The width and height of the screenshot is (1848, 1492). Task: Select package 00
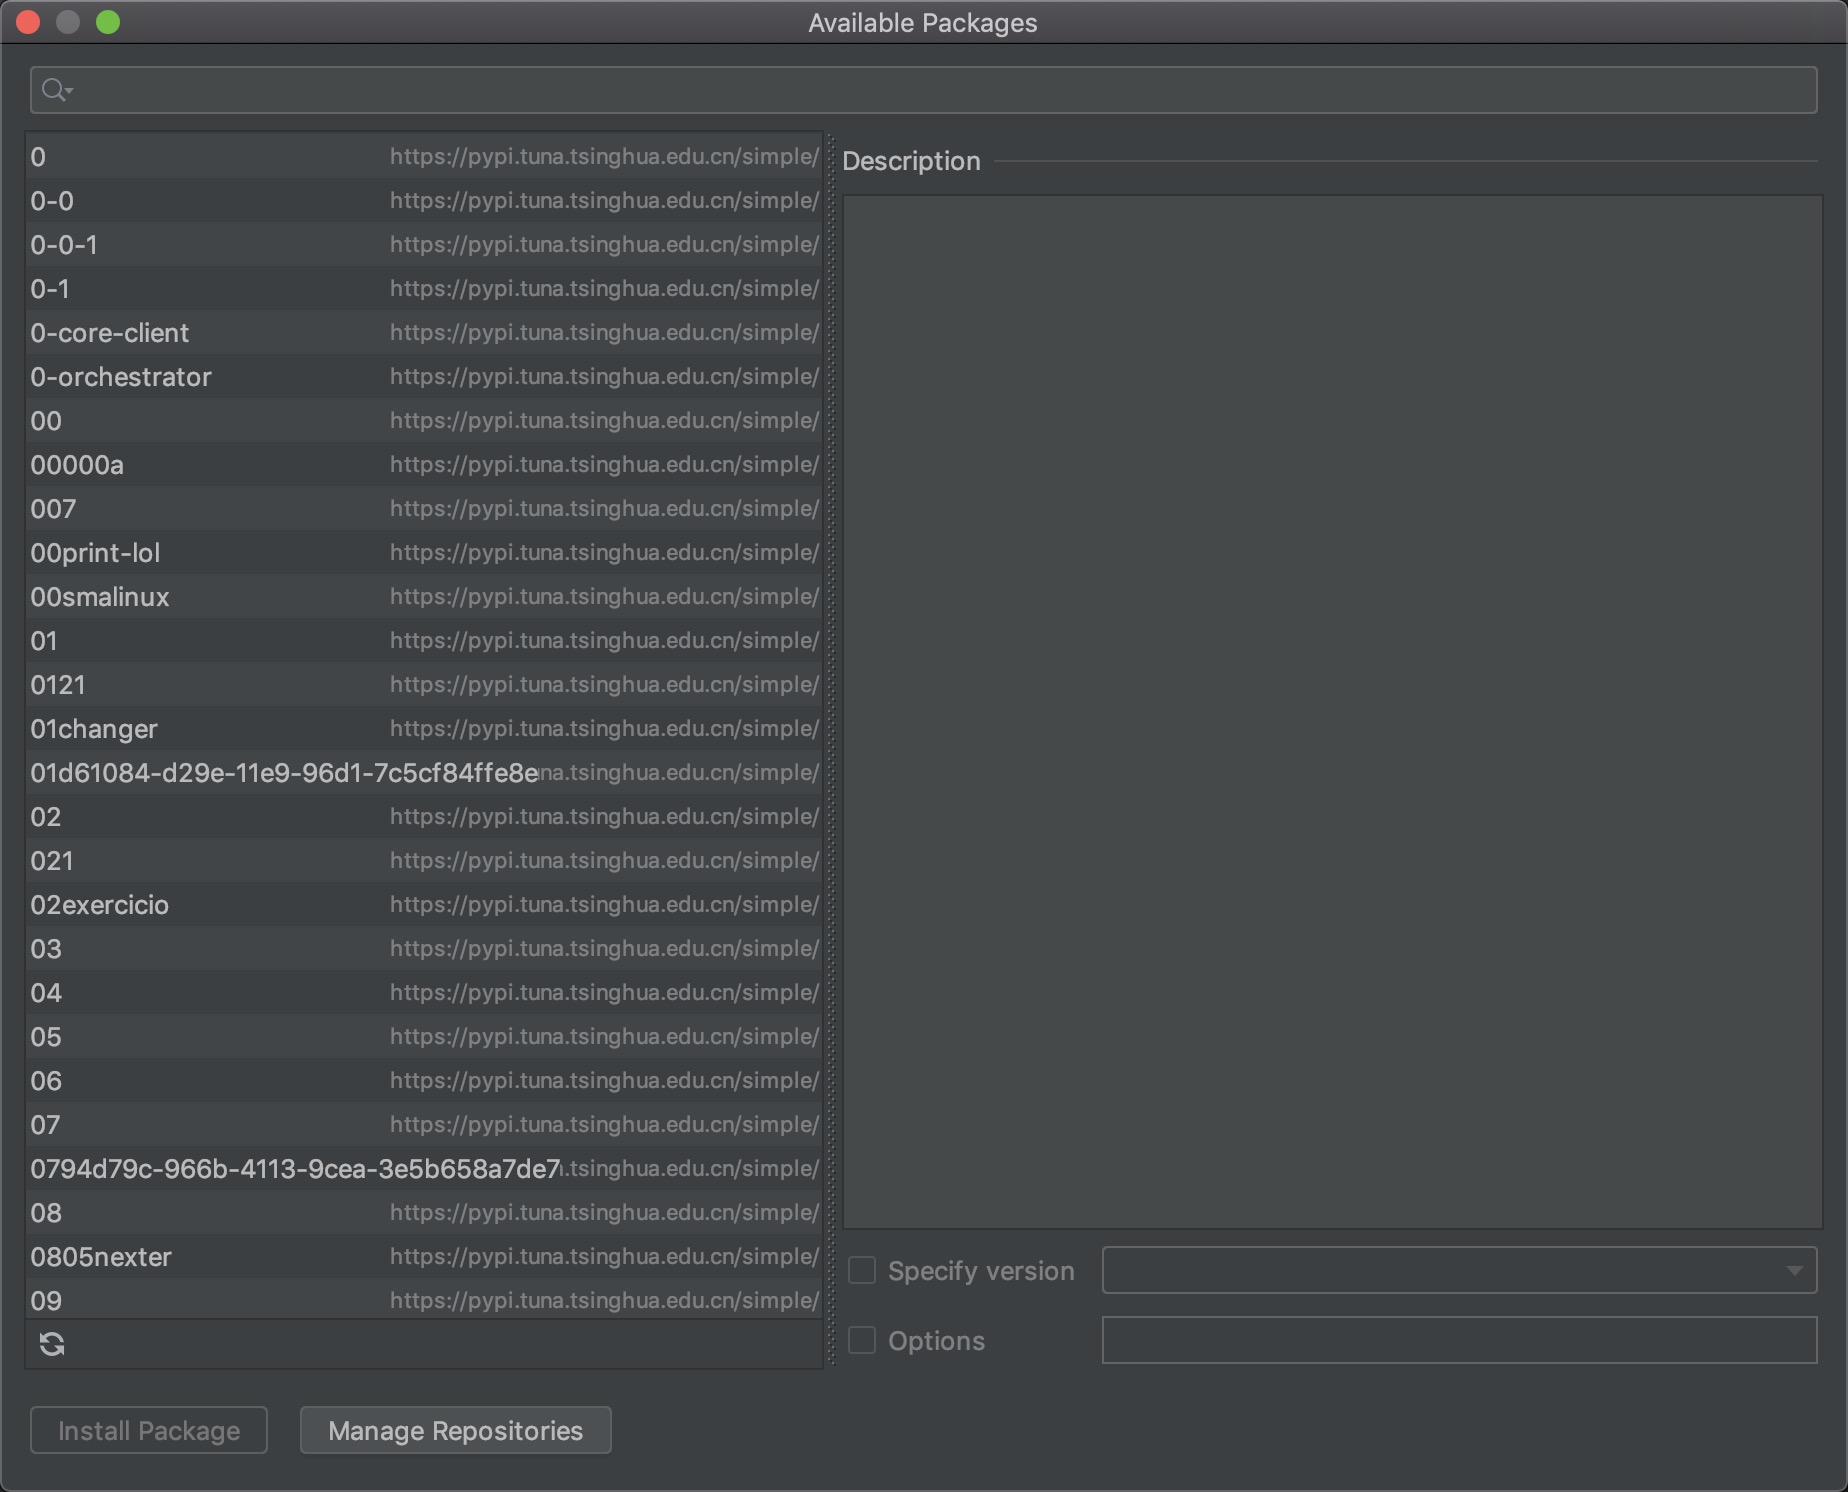[x=424, y=420]
